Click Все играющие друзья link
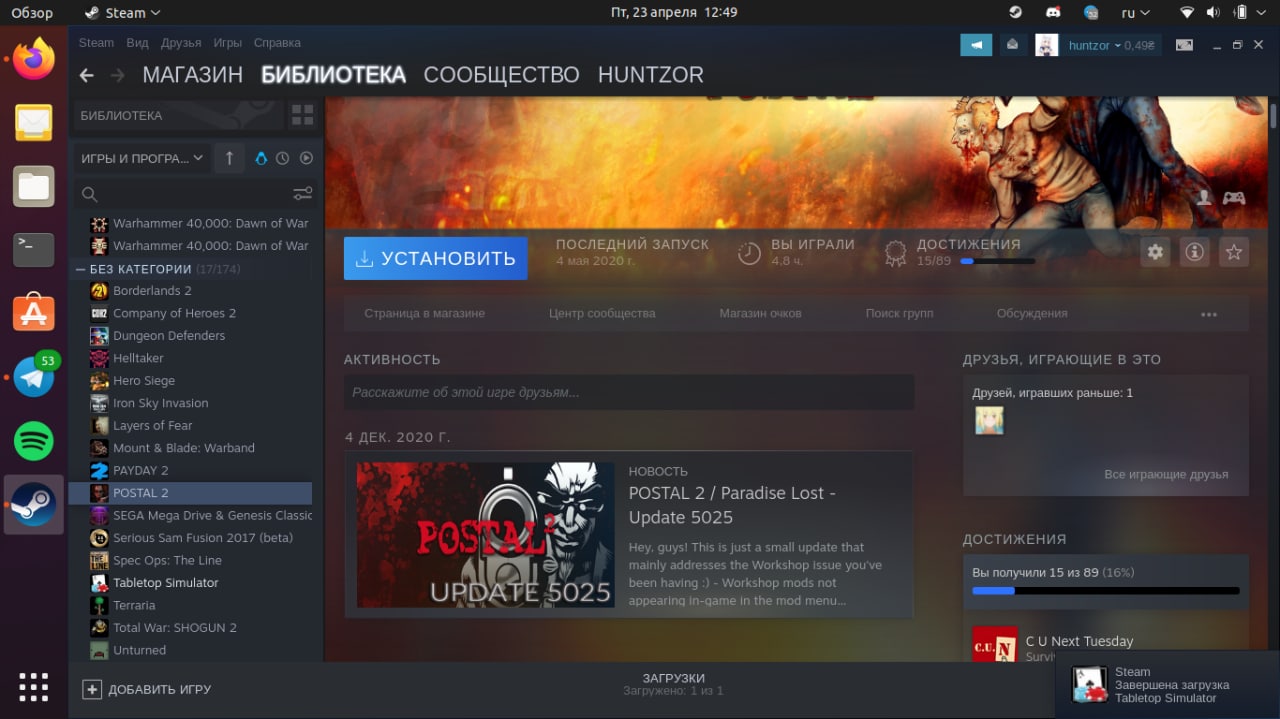1280x719 pixels. point(1166,474)
